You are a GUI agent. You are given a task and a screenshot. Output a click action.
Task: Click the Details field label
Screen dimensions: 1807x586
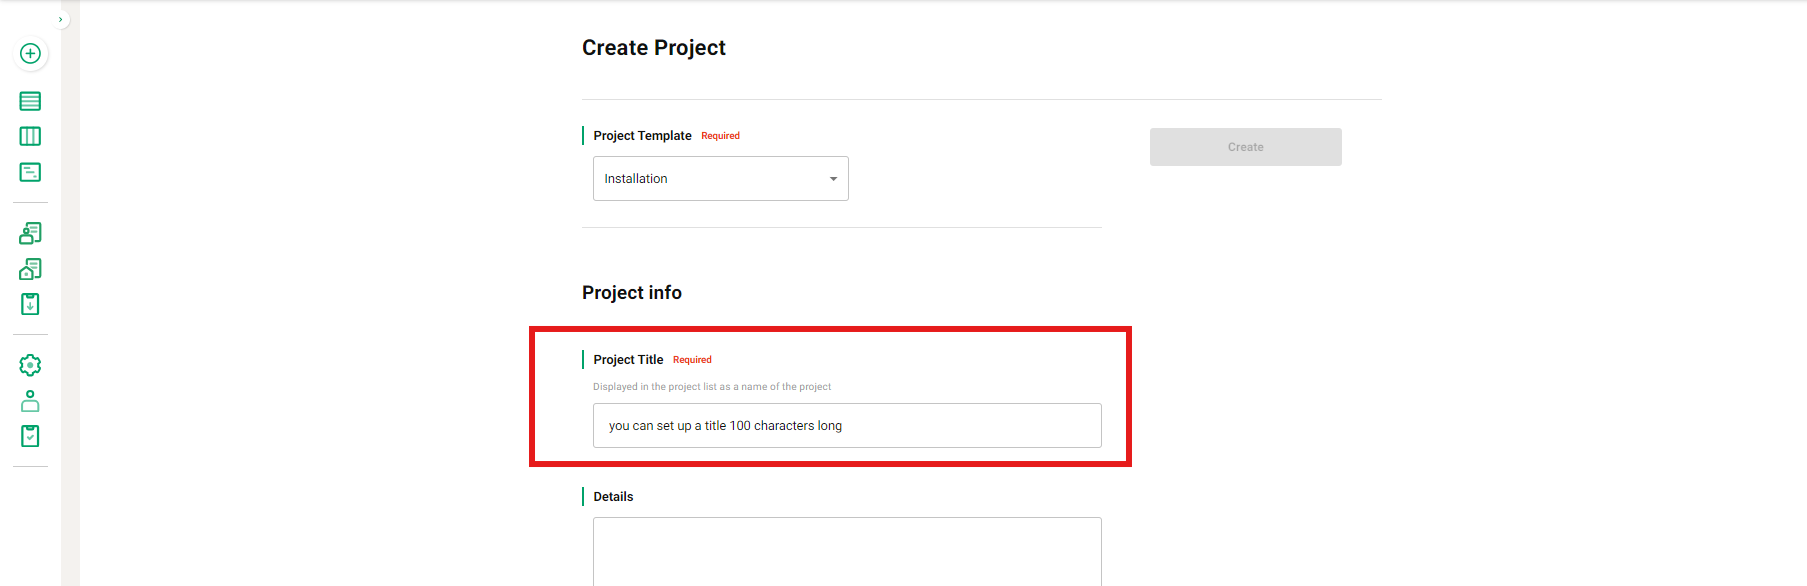613,497
